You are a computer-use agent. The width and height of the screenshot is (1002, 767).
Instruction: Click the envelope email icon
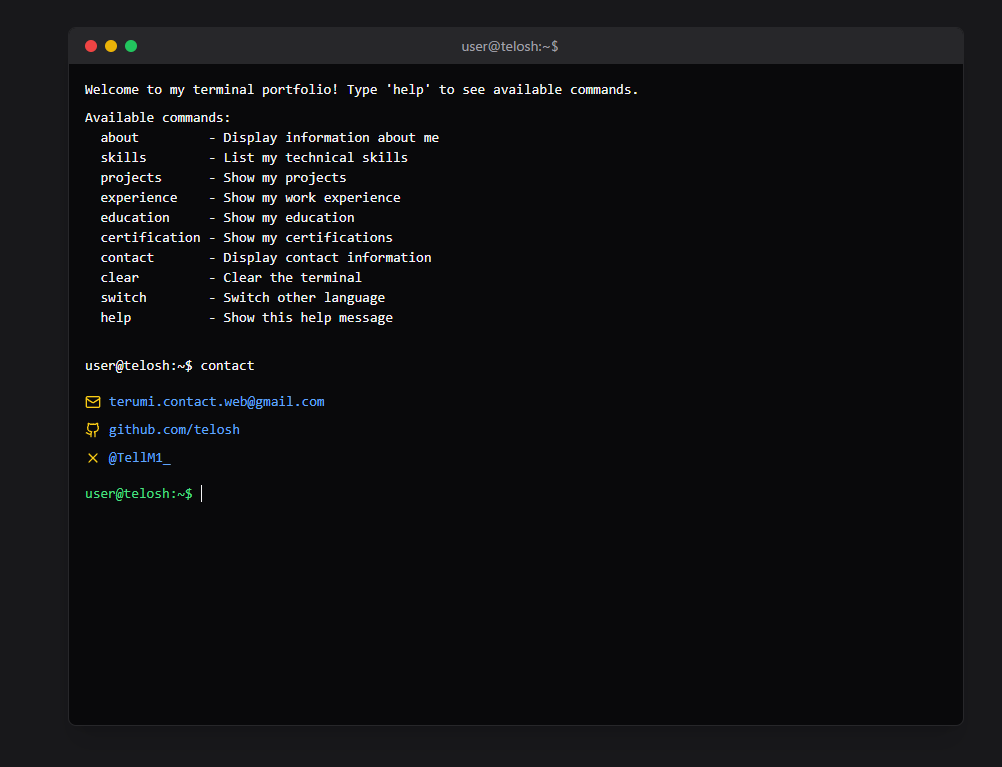(93, 402)
